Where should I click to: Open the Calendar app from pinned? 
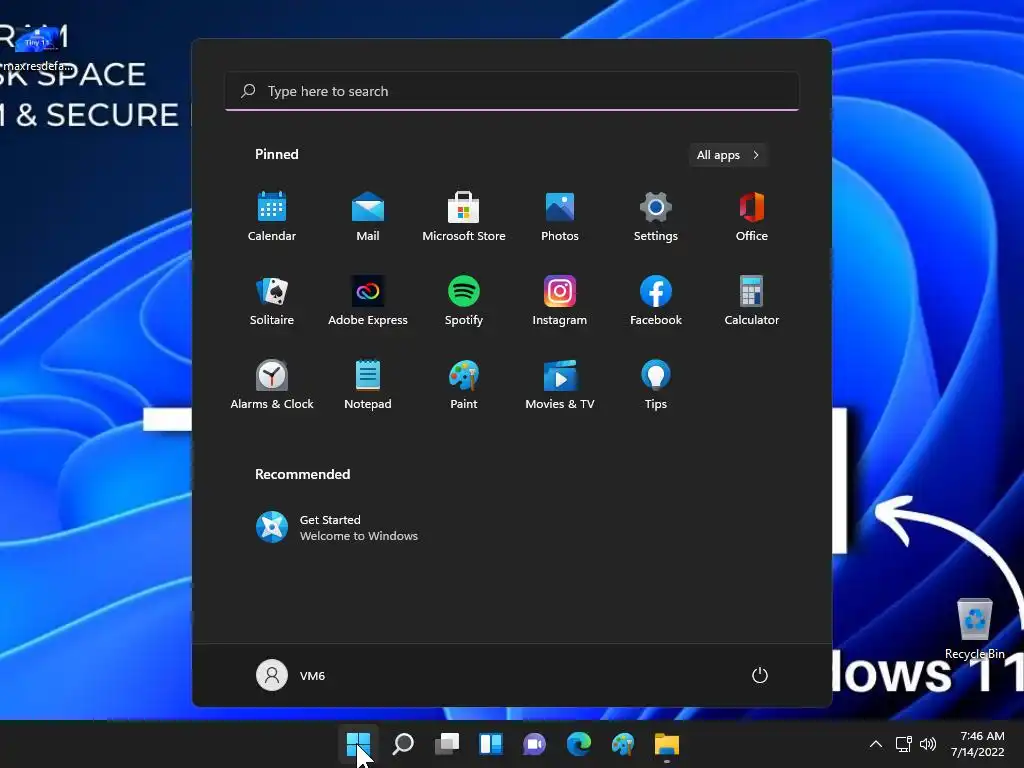[272, 217]
